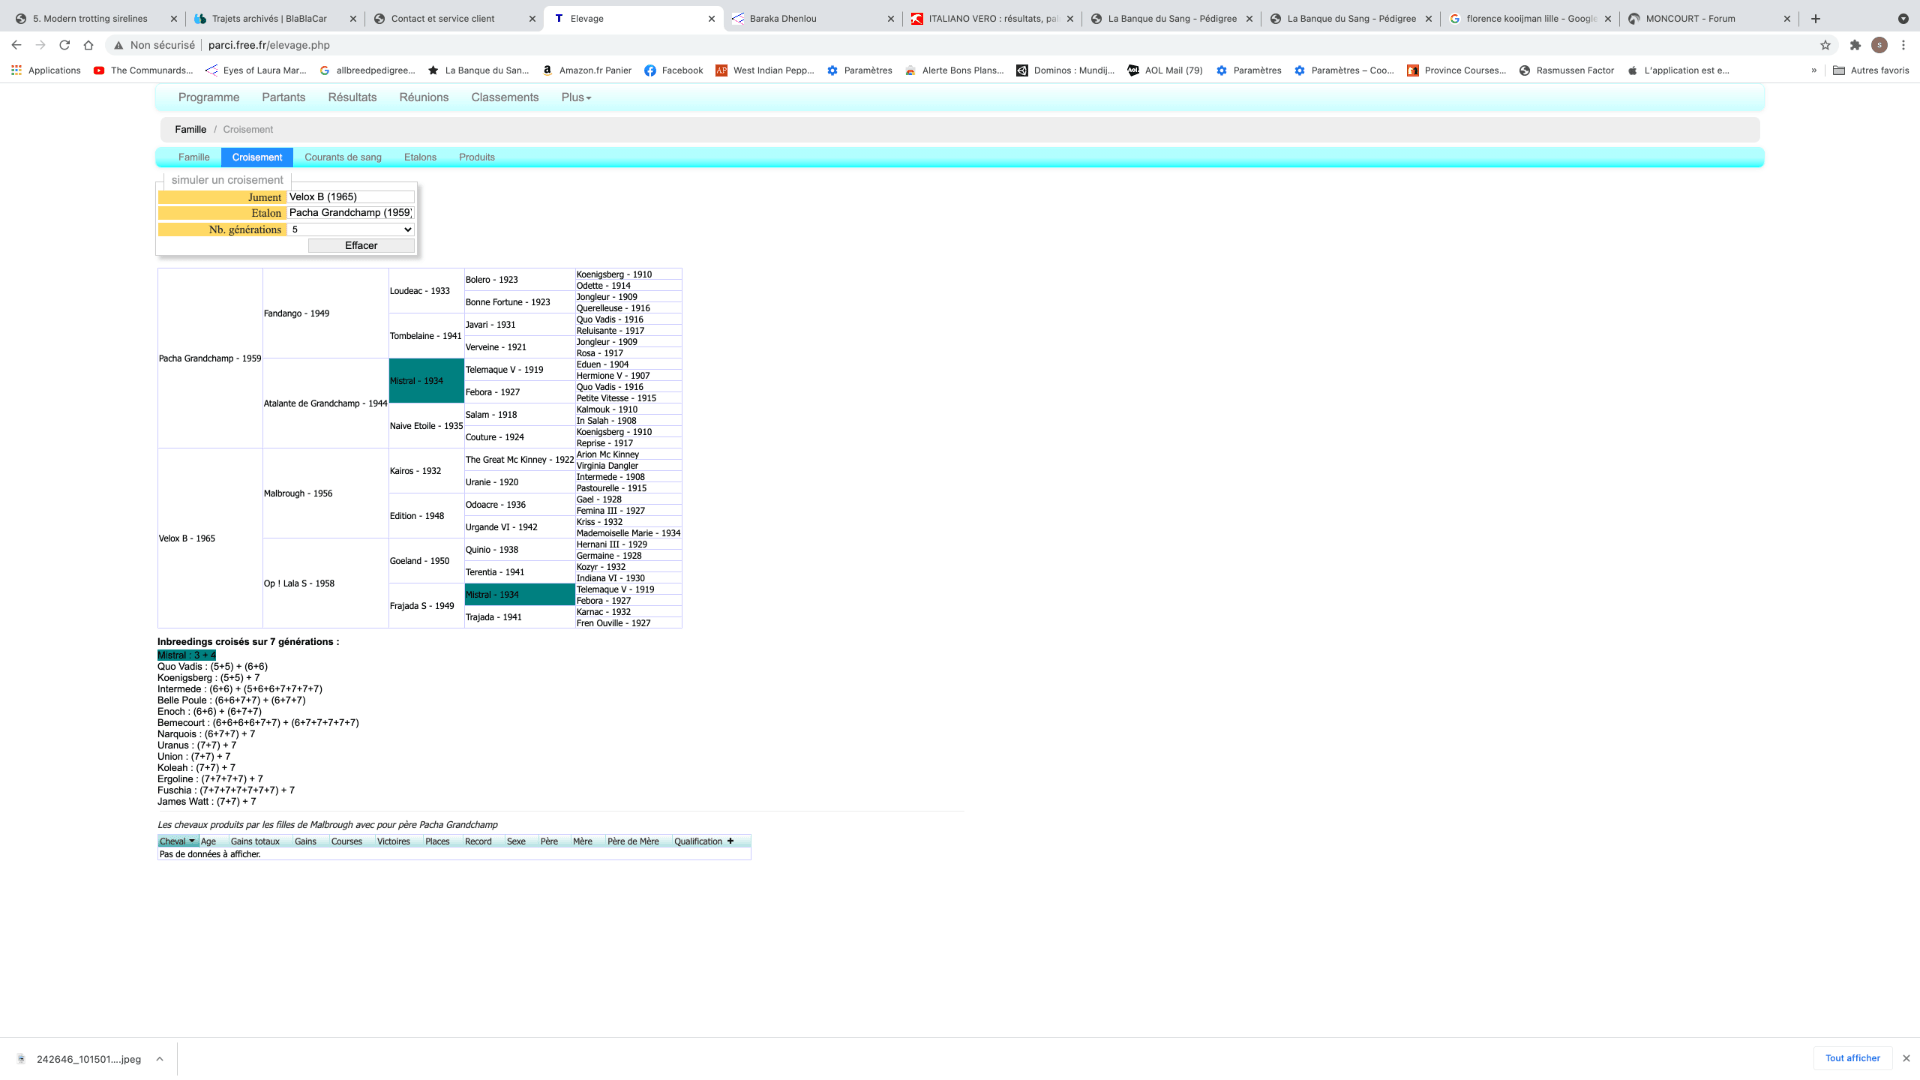Click Tout afficher in downloads bar

[1852, 1058]
